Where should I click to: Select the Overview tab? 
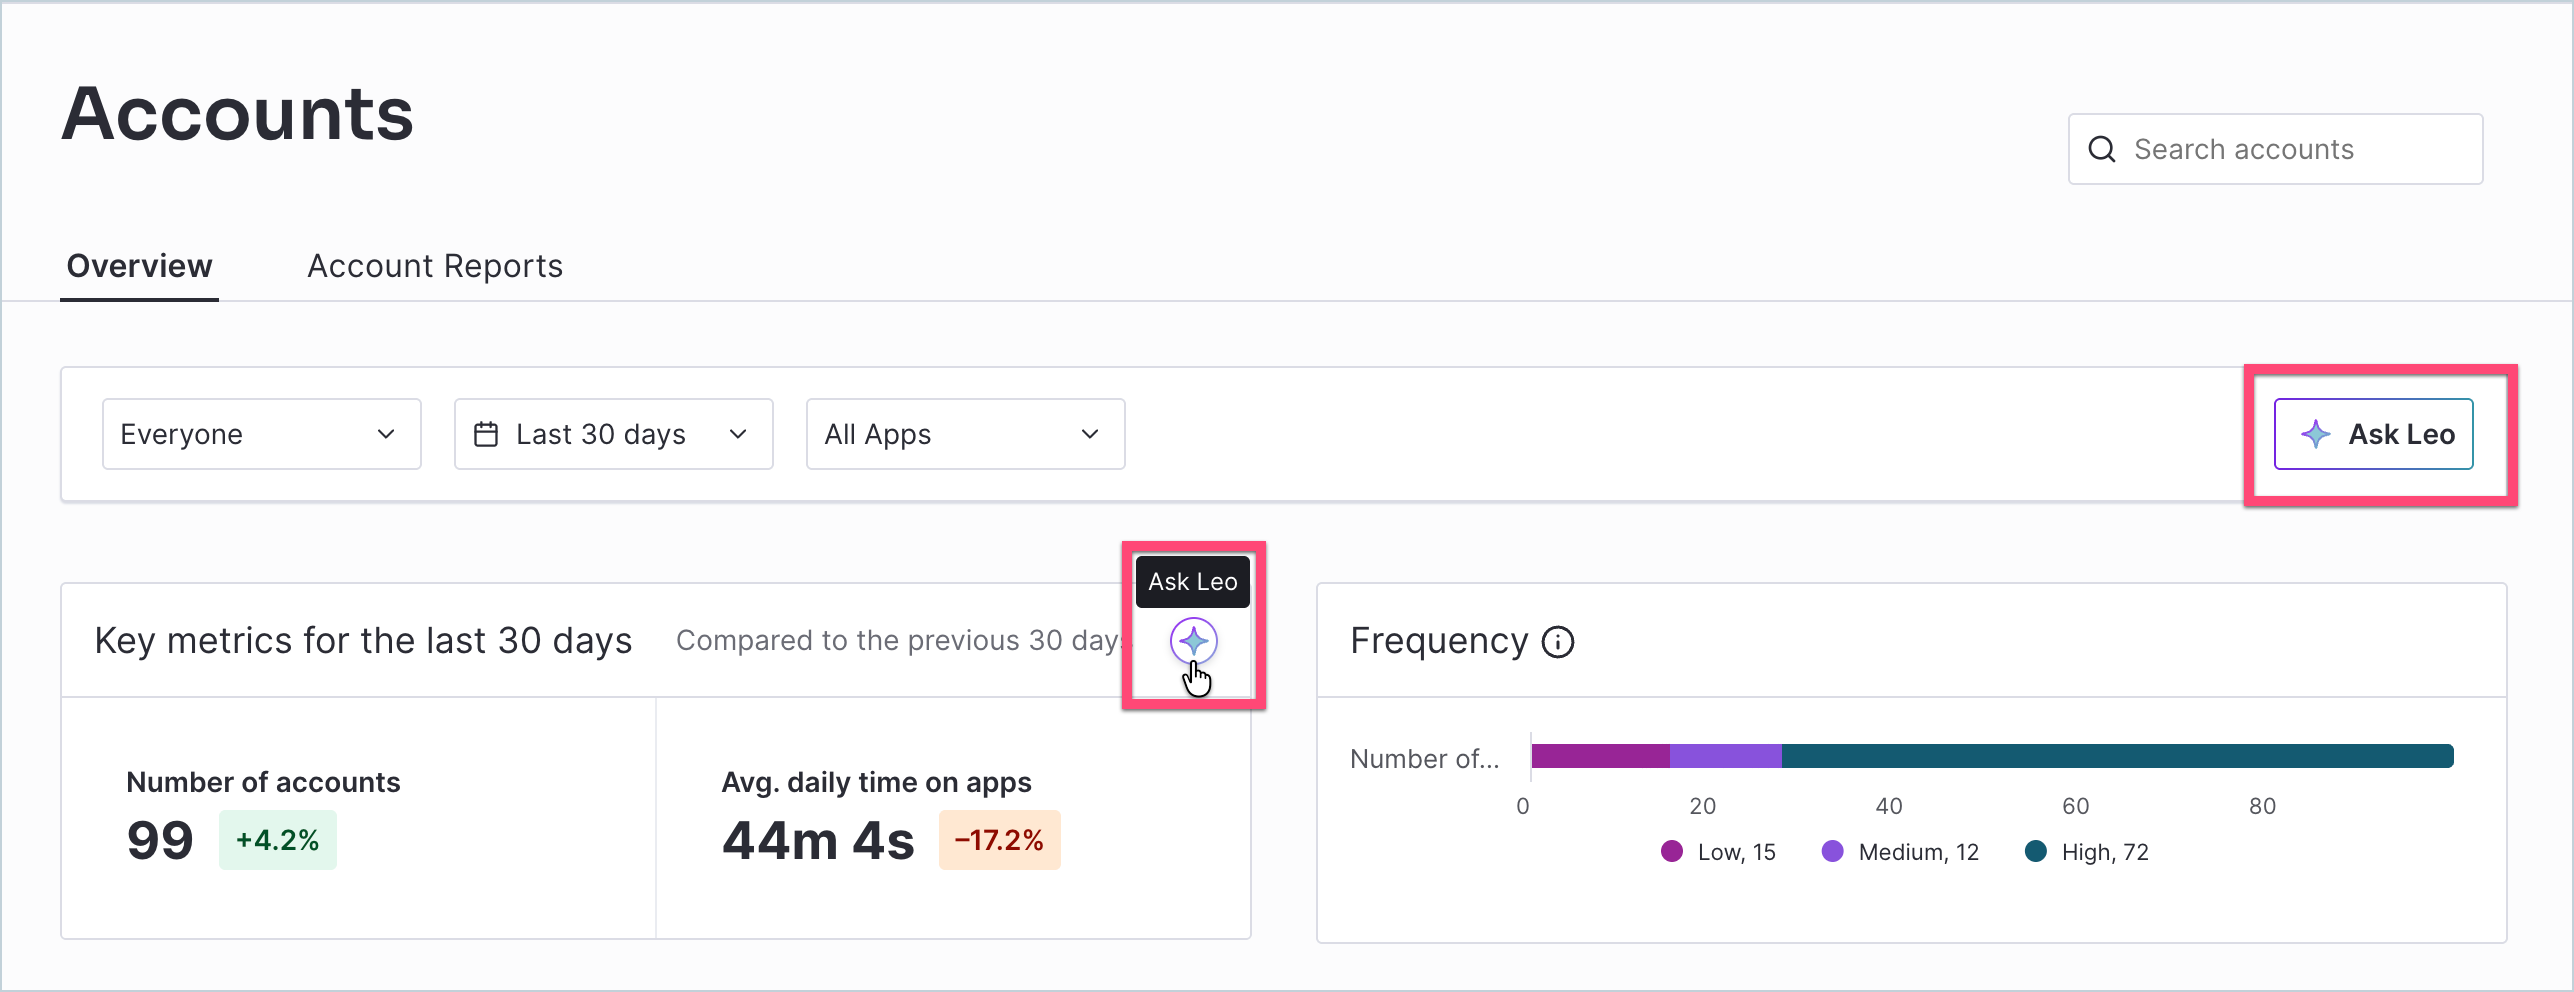(x=139, y=266)
